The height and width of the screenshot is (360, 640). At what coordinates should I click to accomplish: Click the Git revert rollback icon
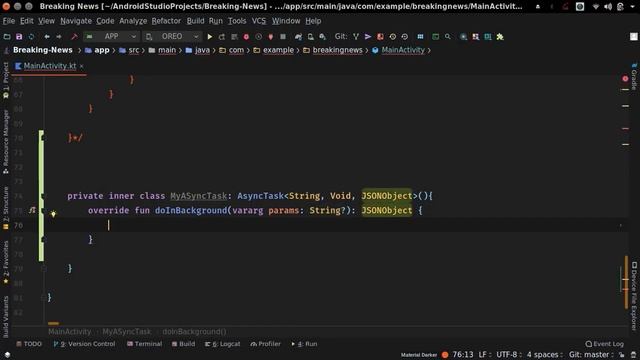[x=404, y=37]
